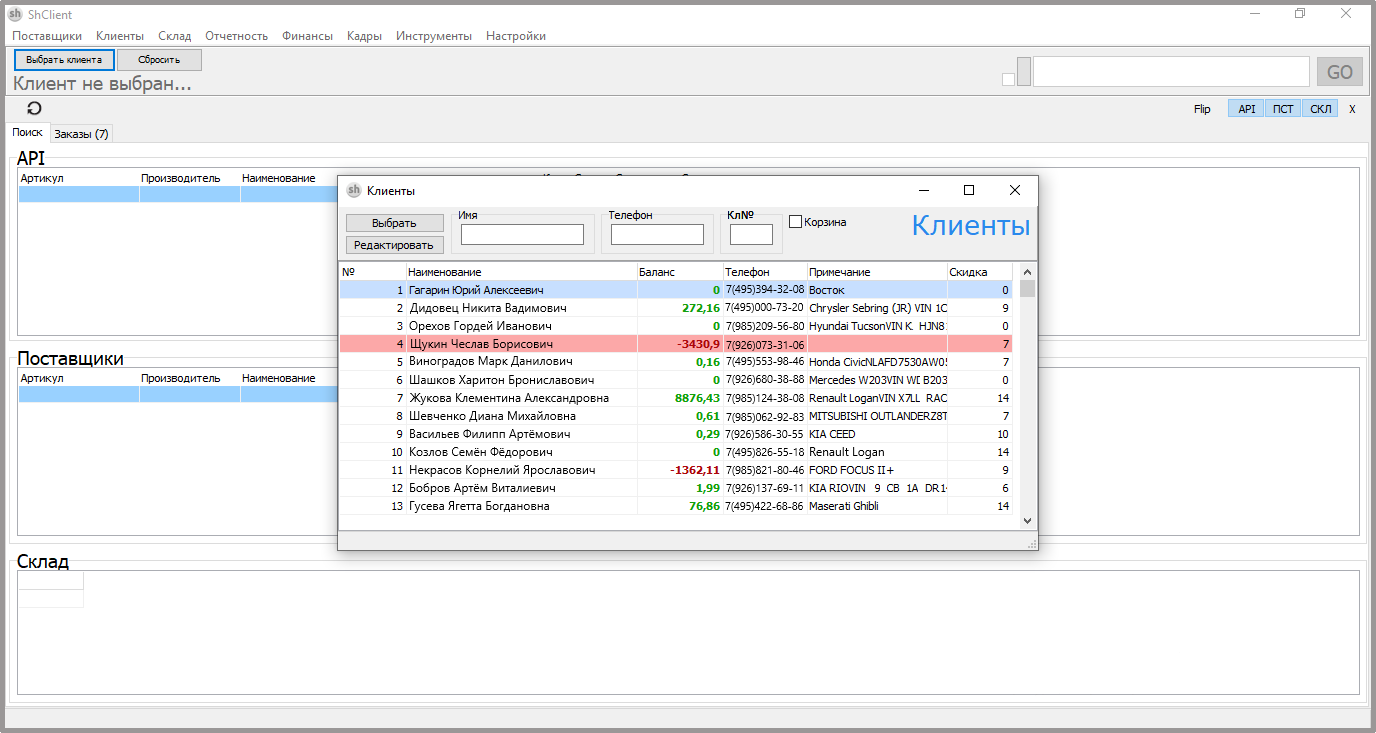Focus the main search field near GO
The image size is (1376, 733).
pyautogui.click(x=1171, y=72)
